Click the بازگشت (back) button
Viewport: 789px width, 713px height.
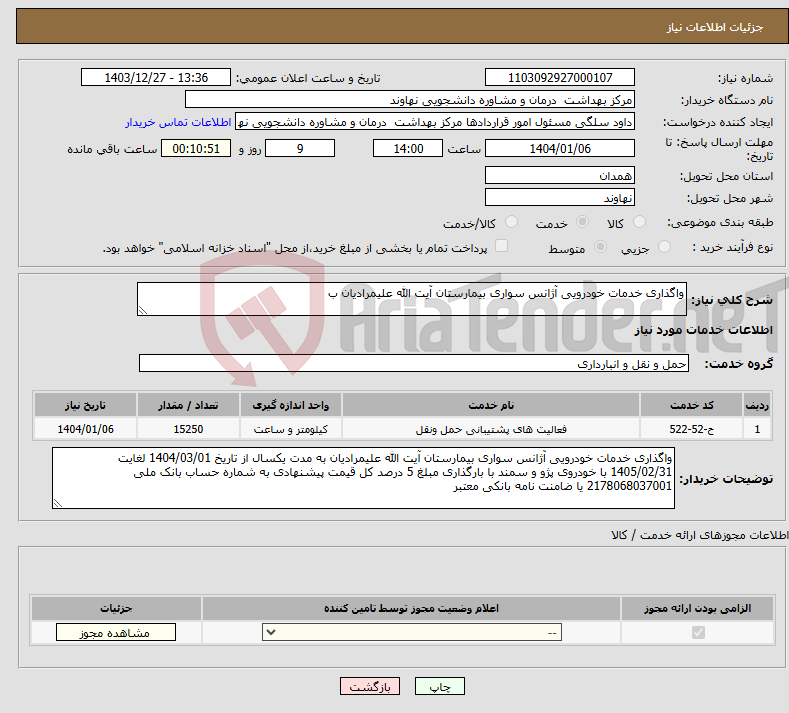tap(370, 686)
